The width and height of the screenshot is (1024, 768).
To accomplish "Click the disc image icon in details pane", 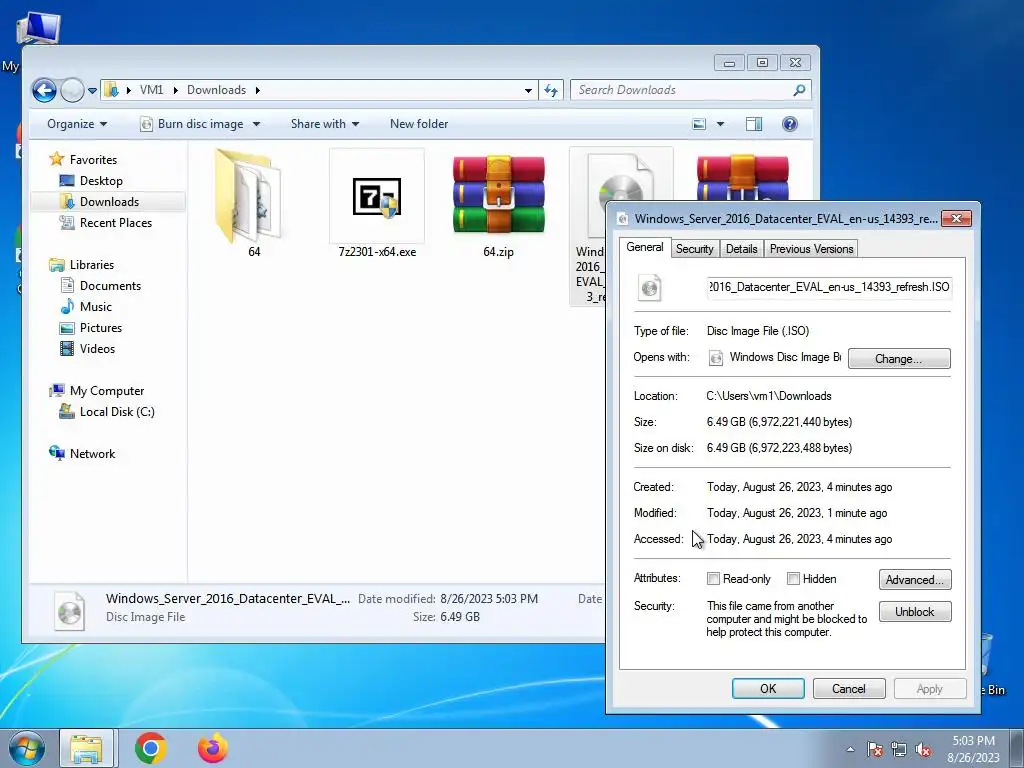I will (x=69, y=611).
